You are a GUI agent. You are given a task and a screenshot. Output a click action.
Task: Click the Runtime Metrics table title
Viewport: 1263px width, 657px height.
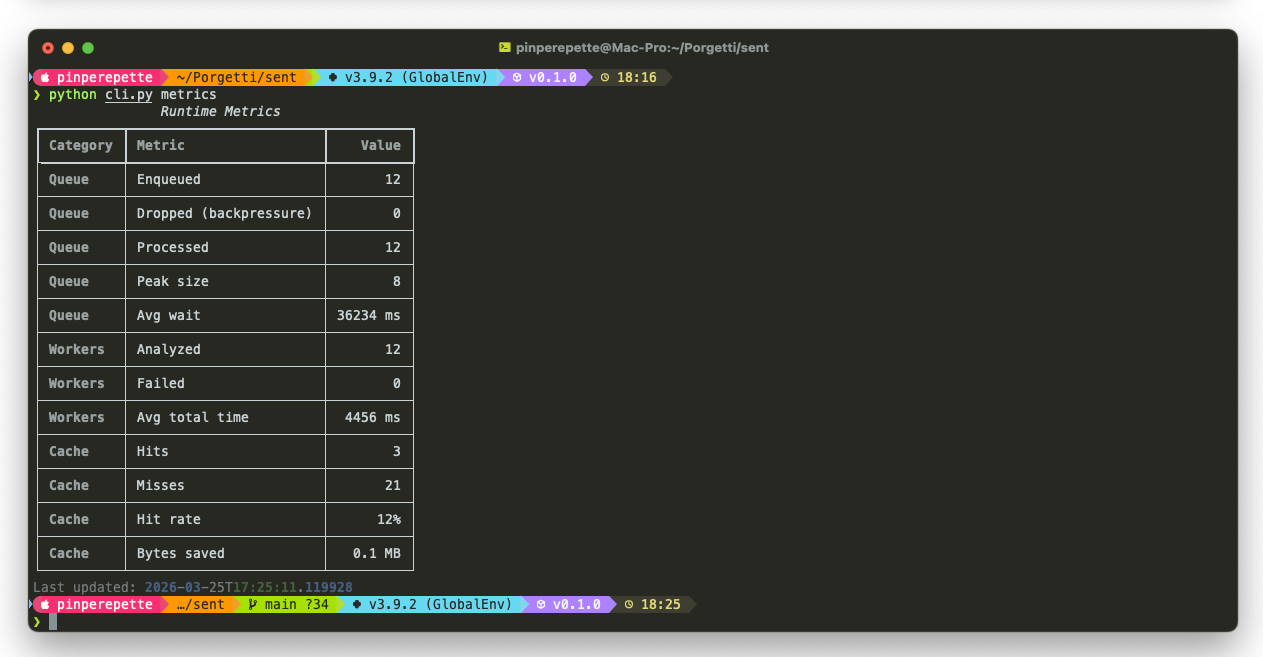(x=220, y=111)
